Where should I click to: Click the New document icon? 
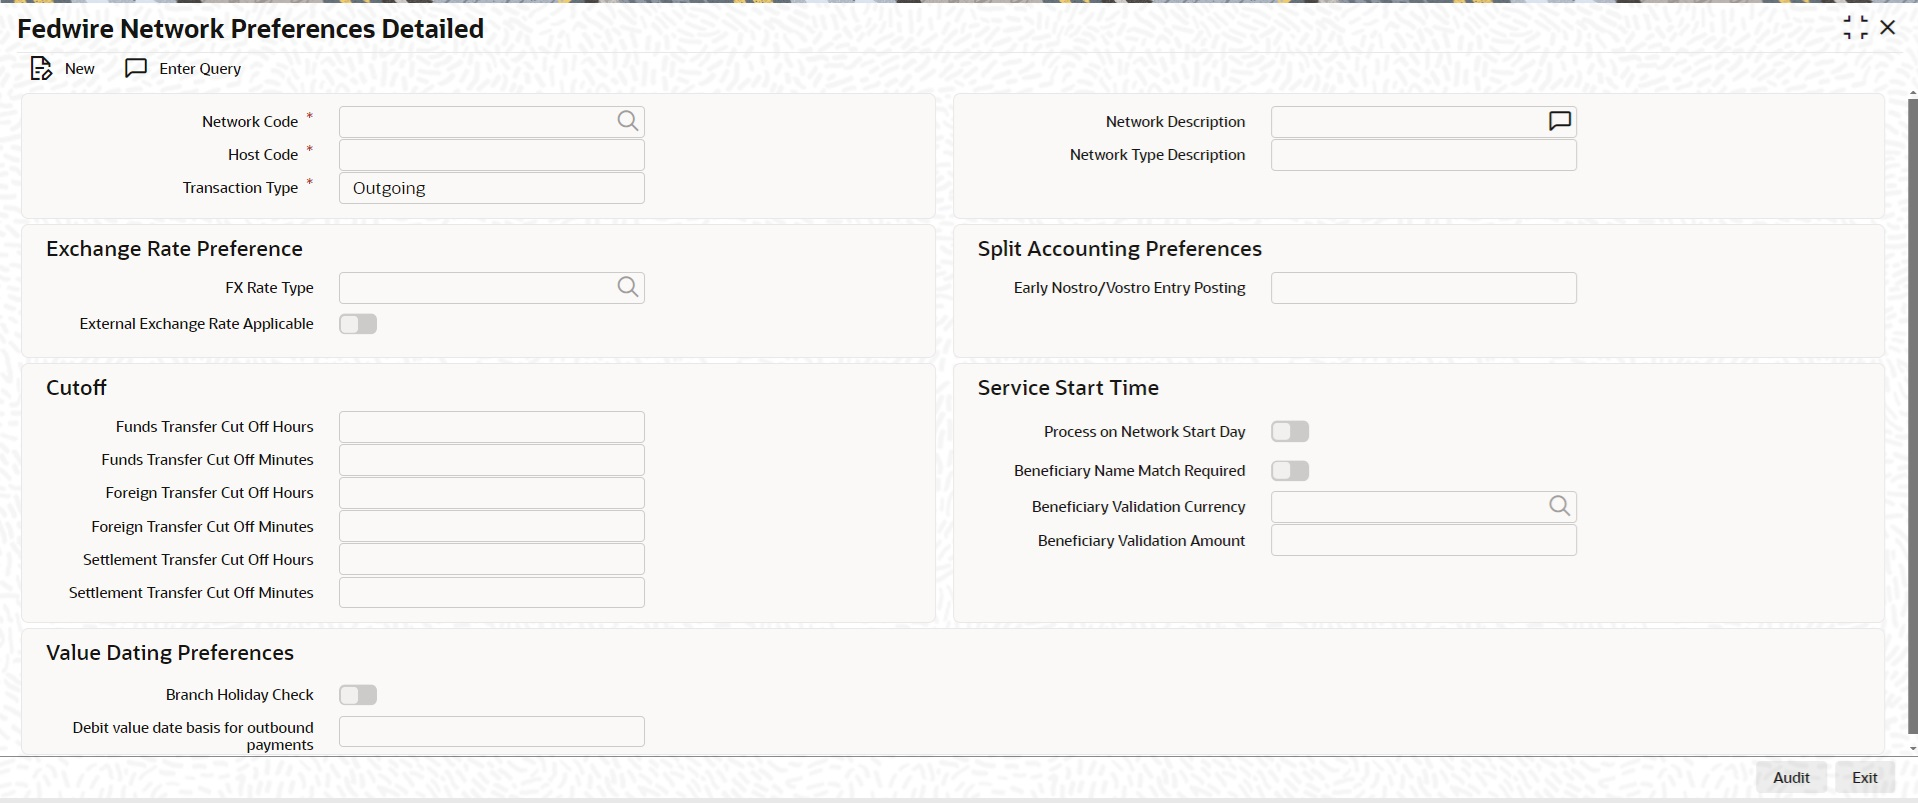point(41,68)
